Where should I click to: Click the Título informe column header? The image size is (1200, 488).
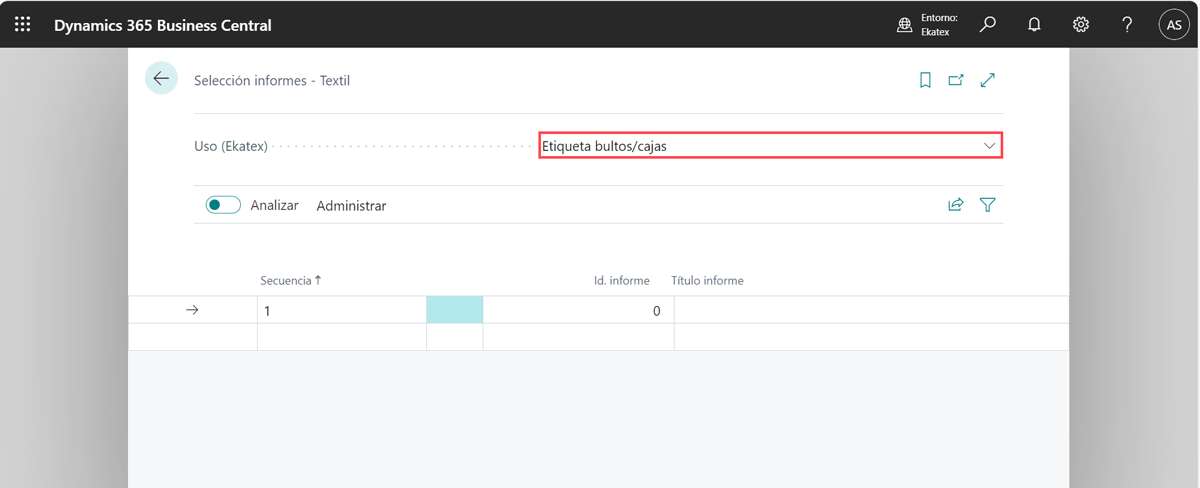point(707,281)
